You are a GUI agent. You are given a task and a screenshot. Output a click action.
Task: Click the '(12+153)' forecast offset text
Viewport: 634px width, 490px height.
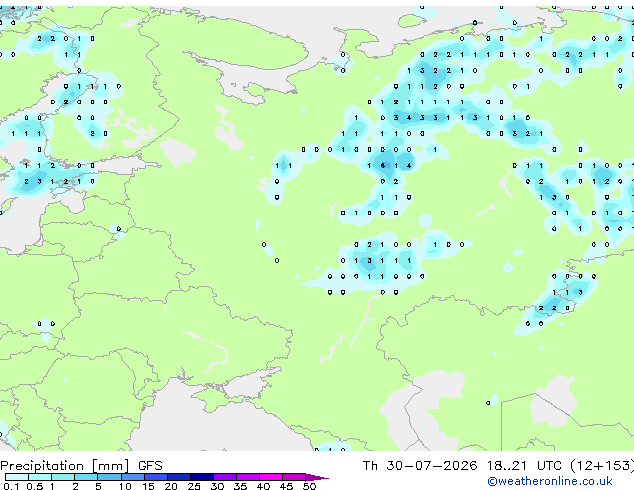[602, 466]
